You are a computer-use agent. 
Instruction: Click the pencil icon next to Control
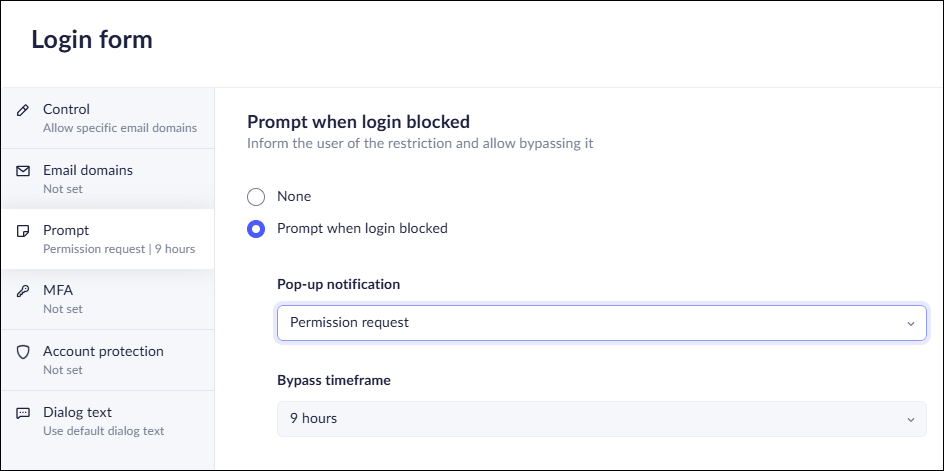pos(23,110)
